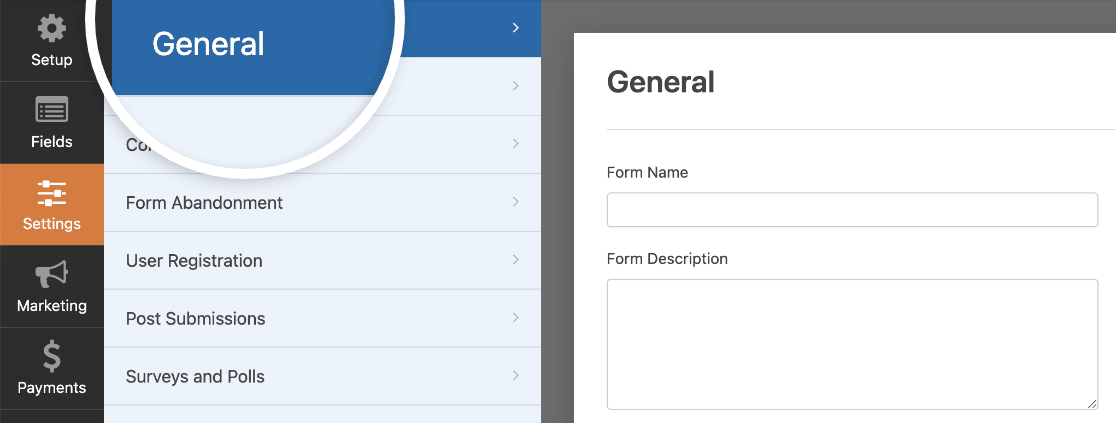Select the General settings section

click(209, 44)
